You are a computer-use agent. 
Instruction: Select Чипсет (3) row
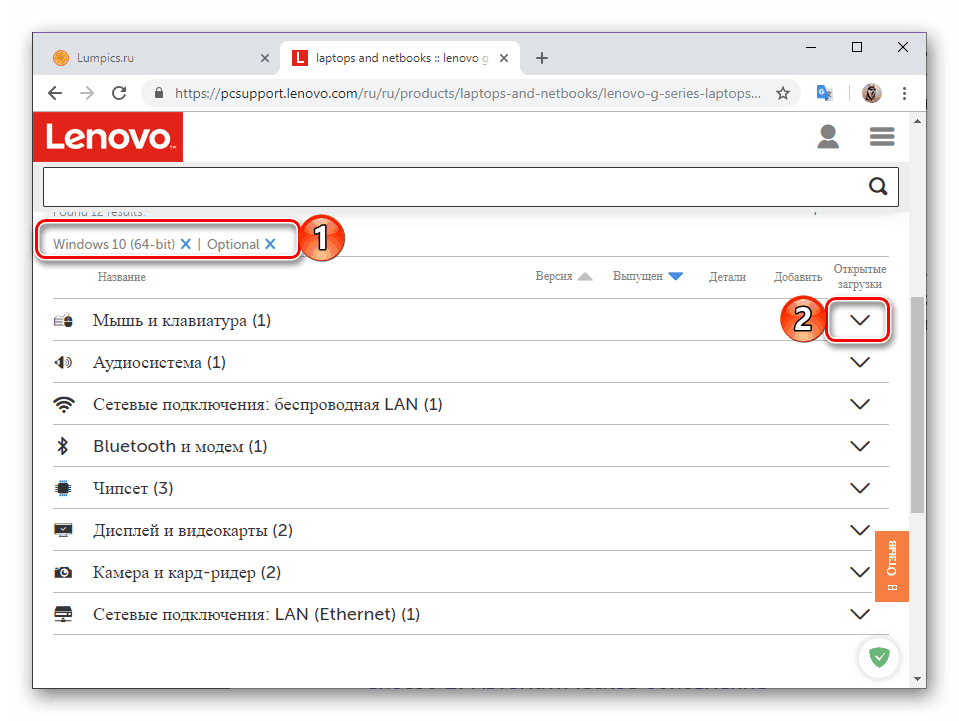tap(470, 488)
